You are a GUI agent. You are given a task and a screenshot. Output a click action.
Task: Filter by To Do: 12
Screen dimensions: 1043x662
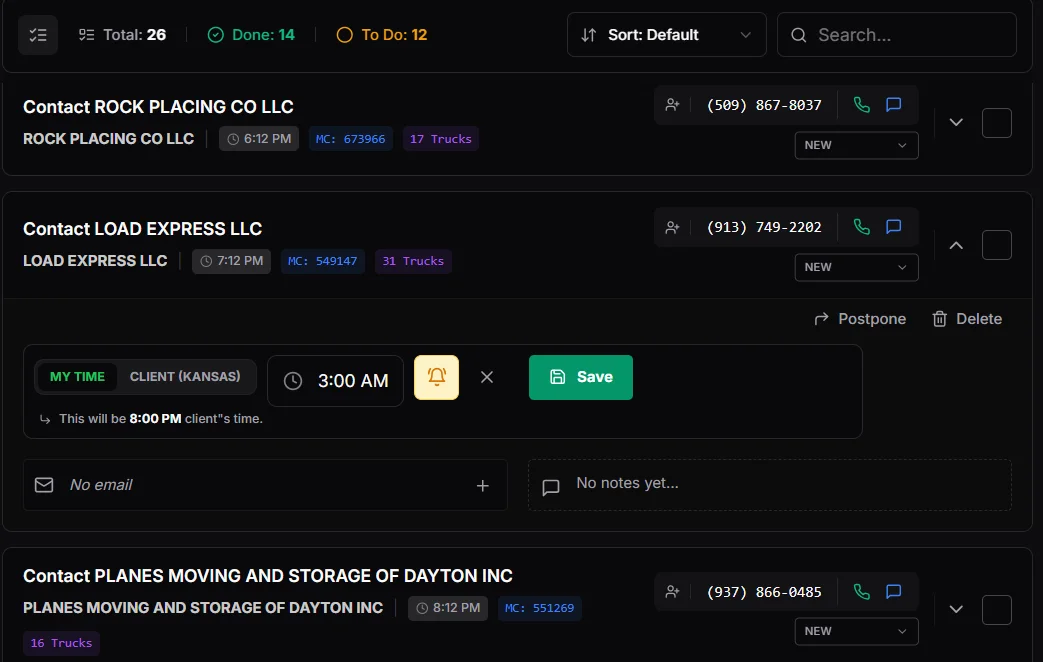(x=382, y=35)
